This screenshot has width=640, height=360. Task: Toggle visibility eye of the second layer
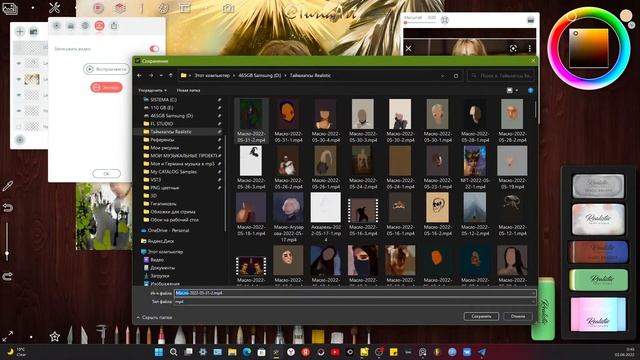[x=19, y=63]
